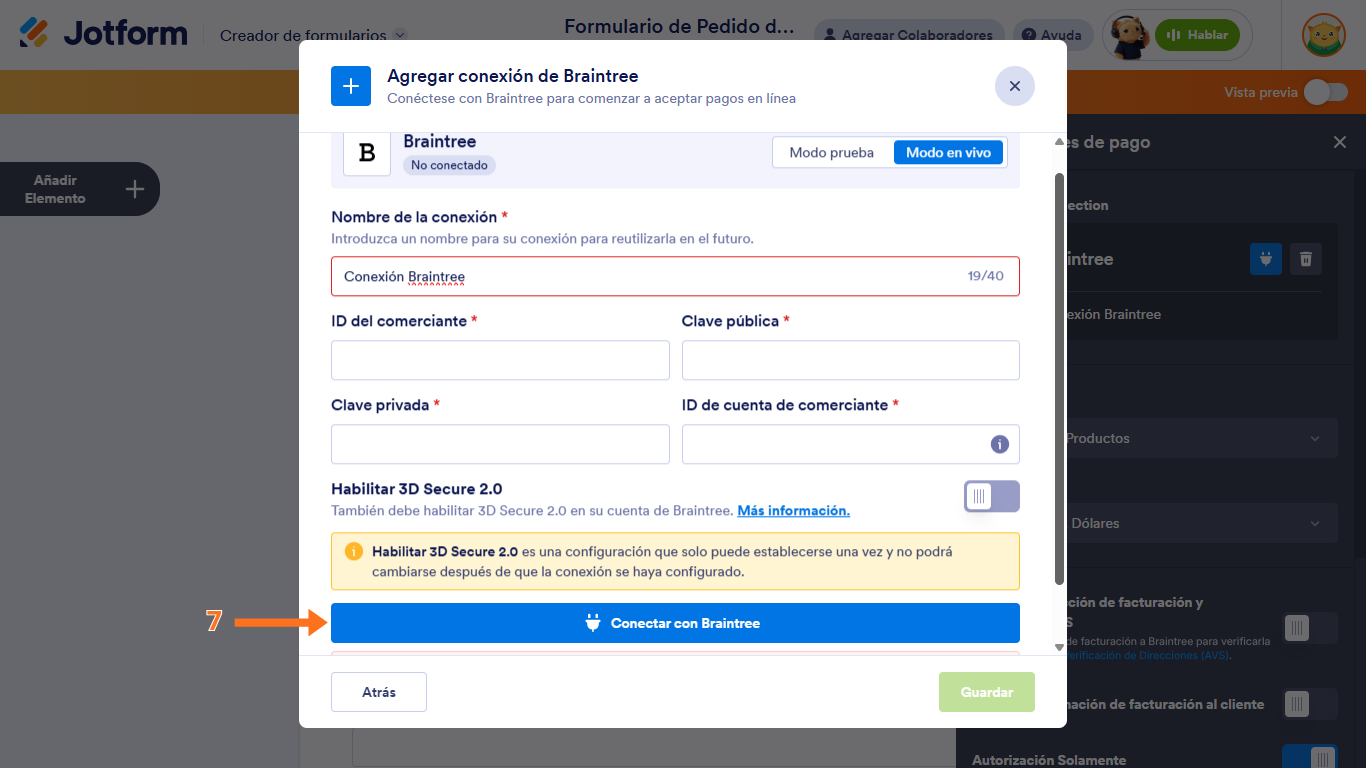Close the payment settings side panel

pos(1340,142)
